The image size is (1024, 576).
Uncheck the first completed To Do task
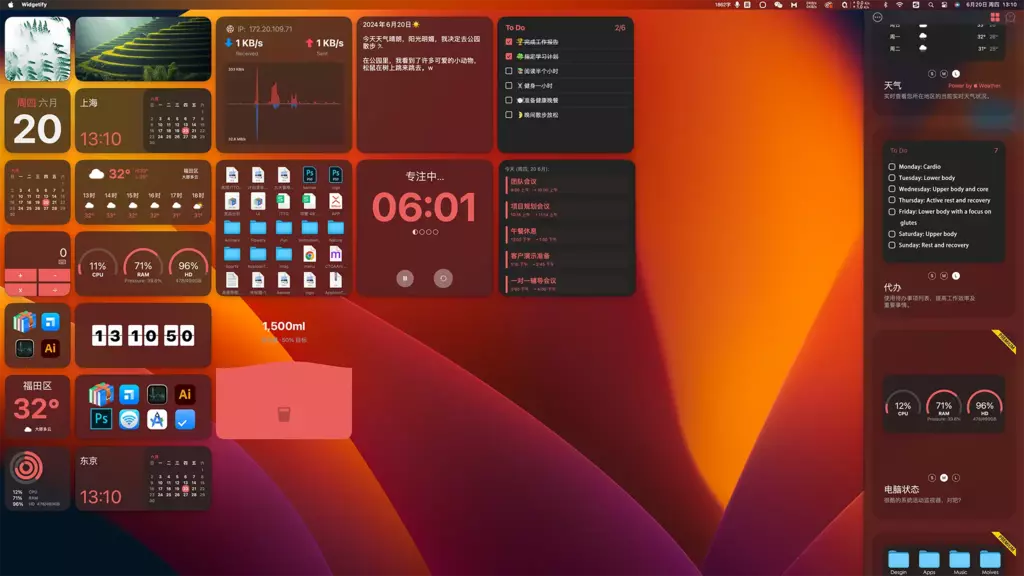tap(509, 42)
